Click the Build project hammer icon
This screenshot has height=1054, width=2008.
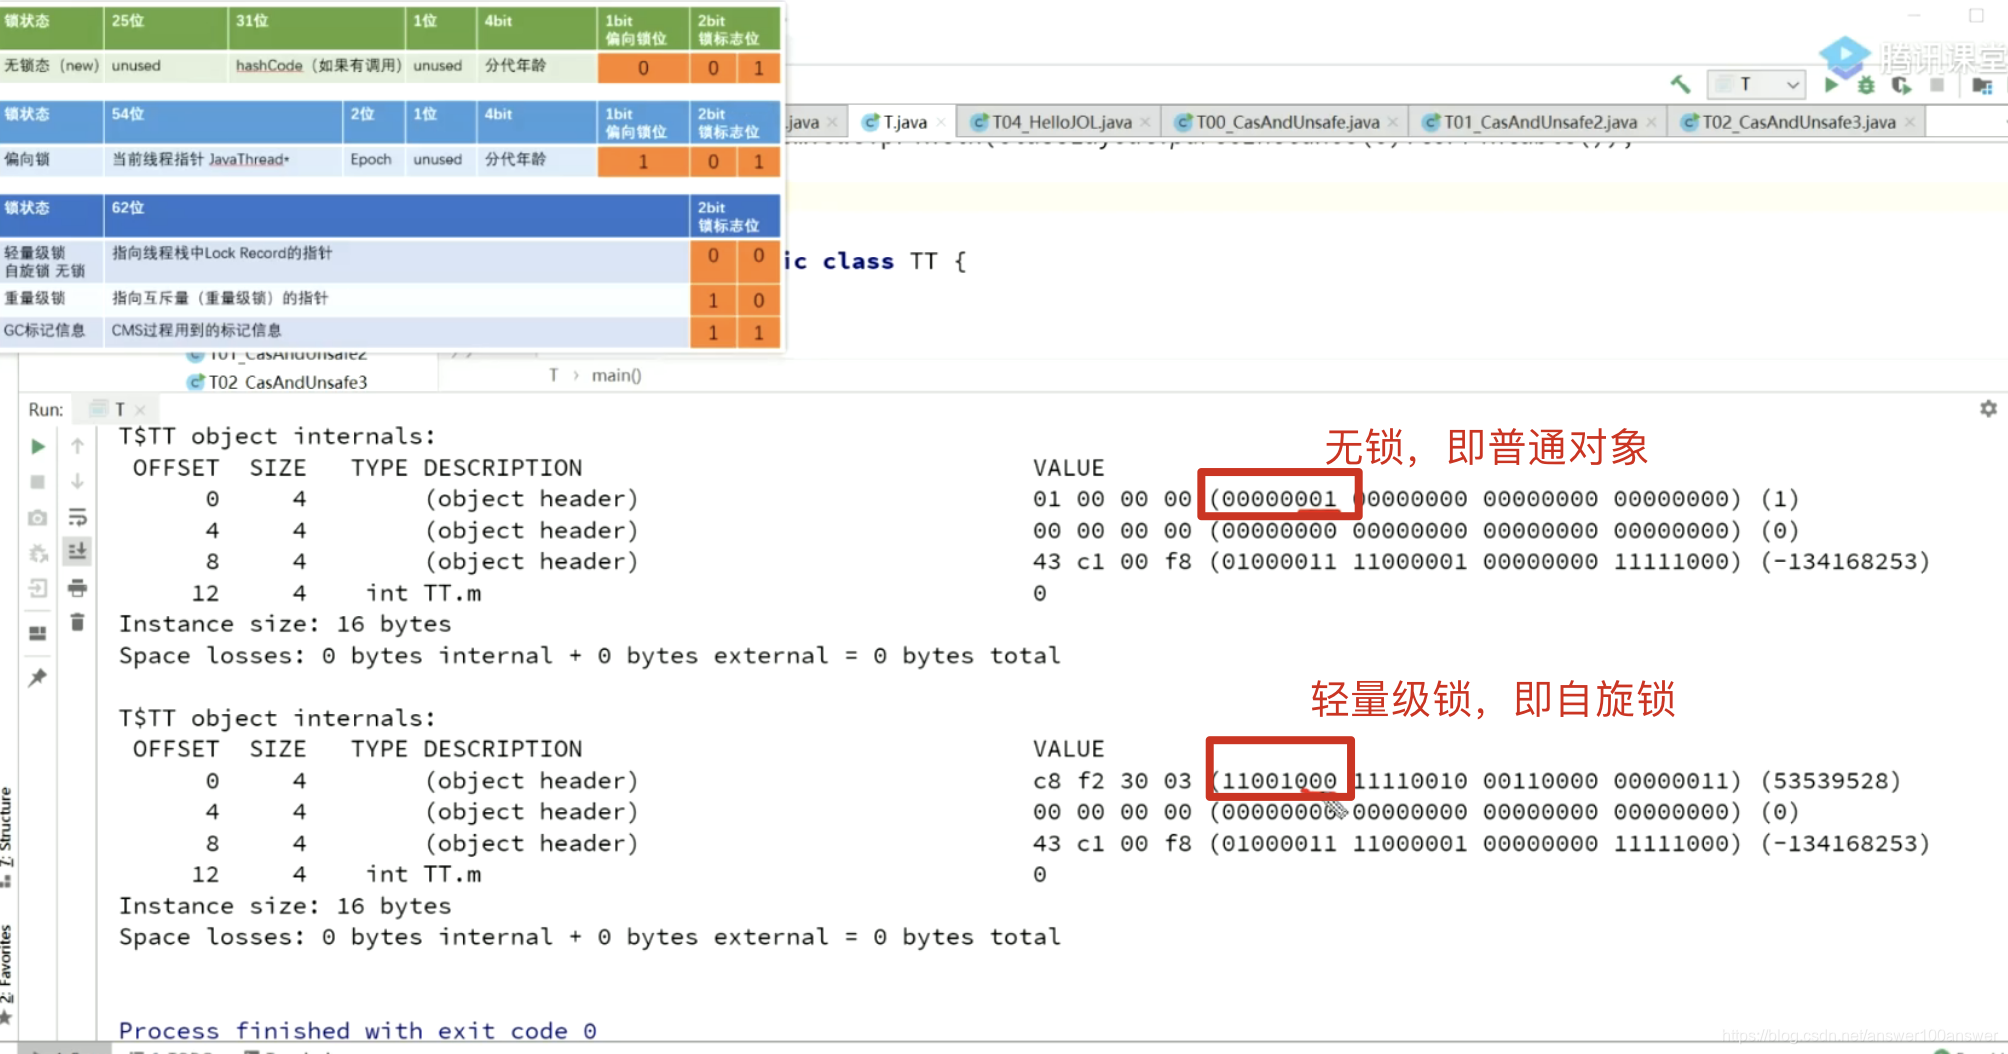pos(1680,84)
